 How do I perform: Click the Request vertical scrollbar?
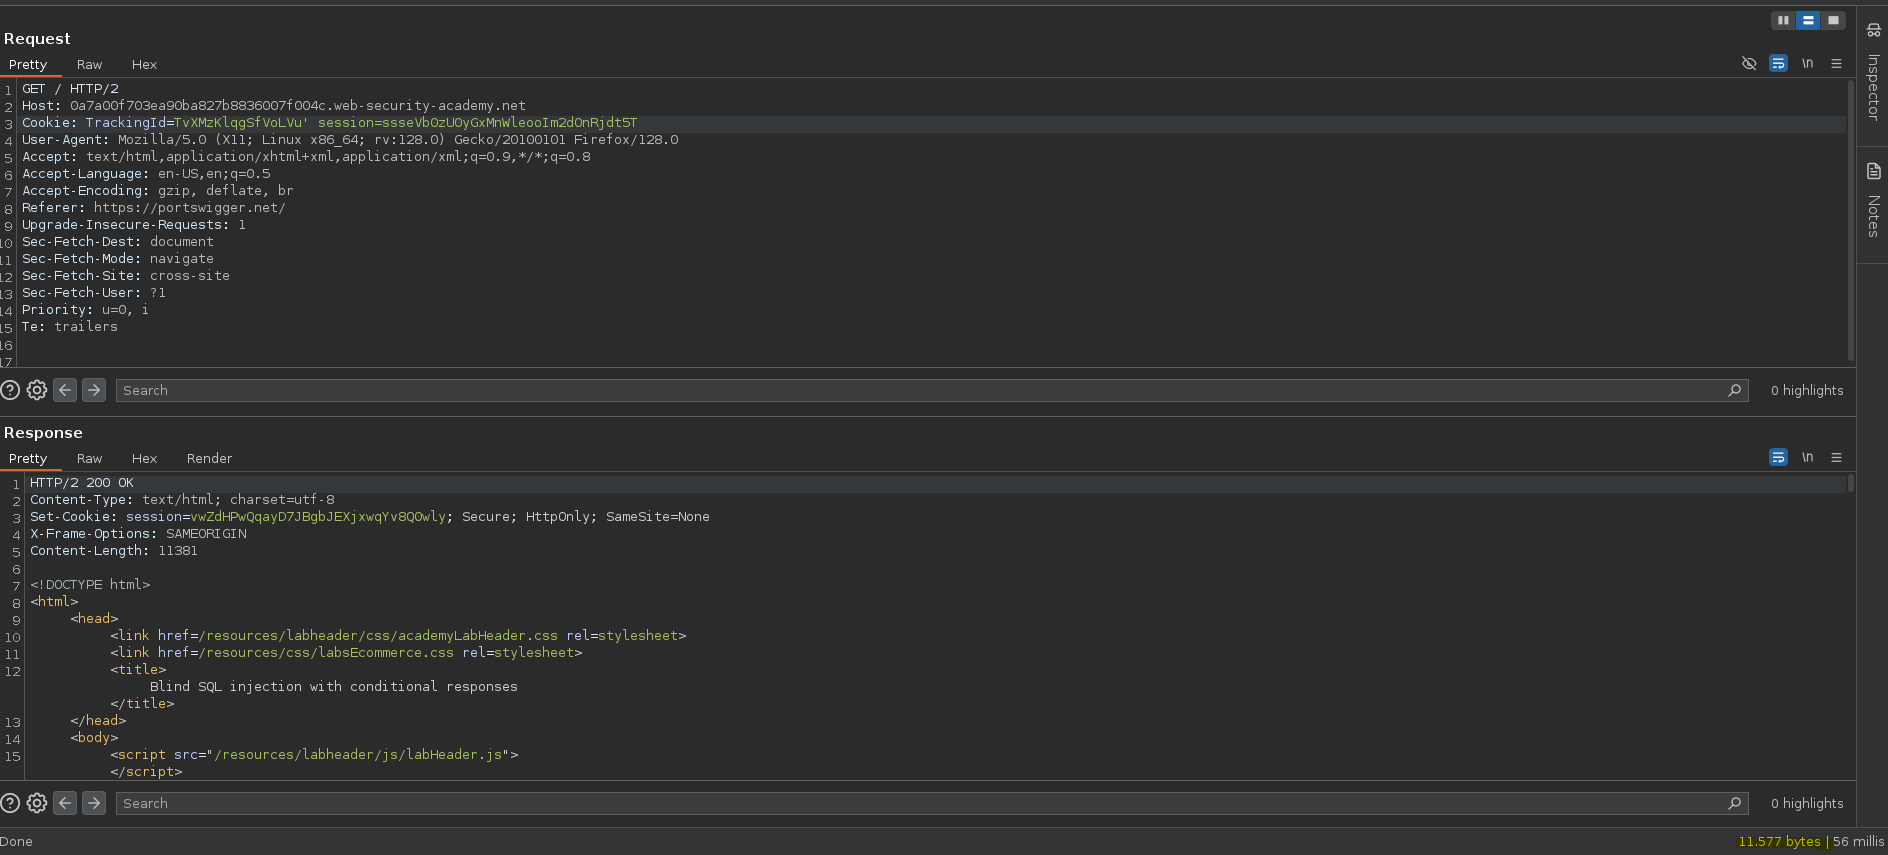point(1851,220)
